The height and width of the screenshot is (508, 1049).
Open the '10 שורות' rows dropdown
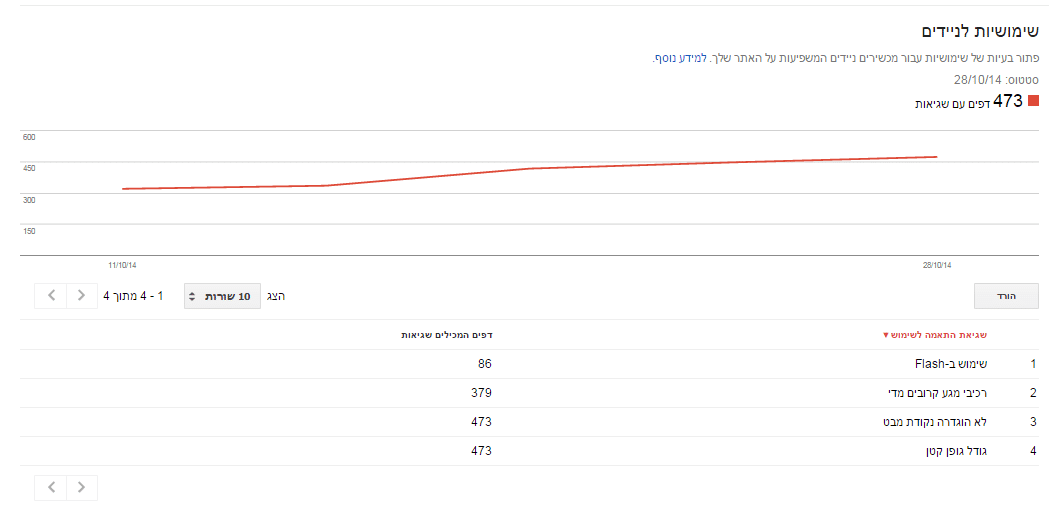pos(222,296)
